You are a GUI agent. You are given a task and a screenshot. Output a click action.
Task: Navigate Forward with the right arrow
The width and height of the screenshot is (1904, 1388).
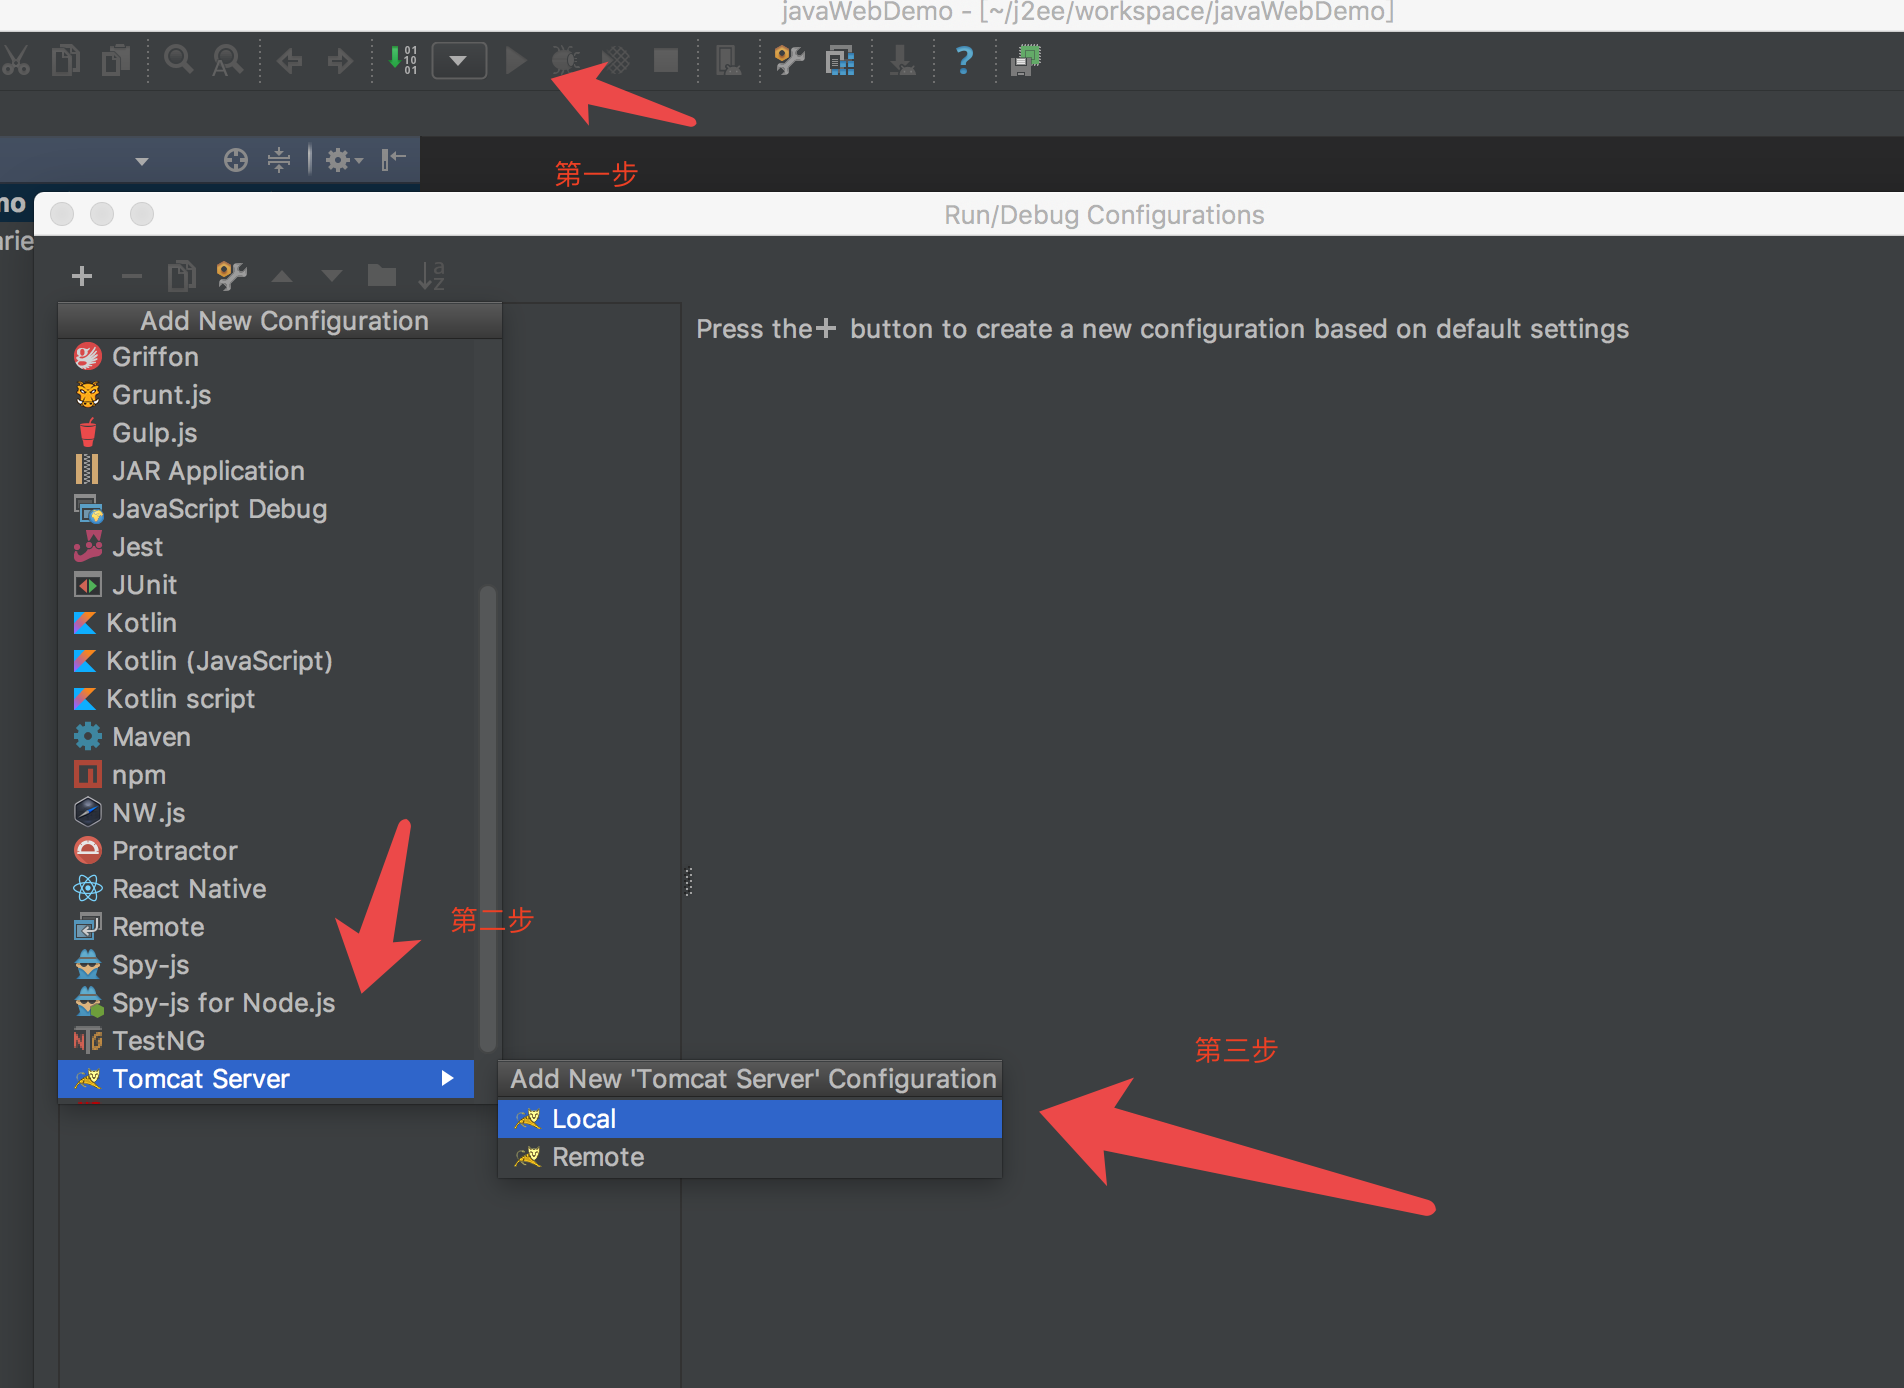click(x=340, y=61)
